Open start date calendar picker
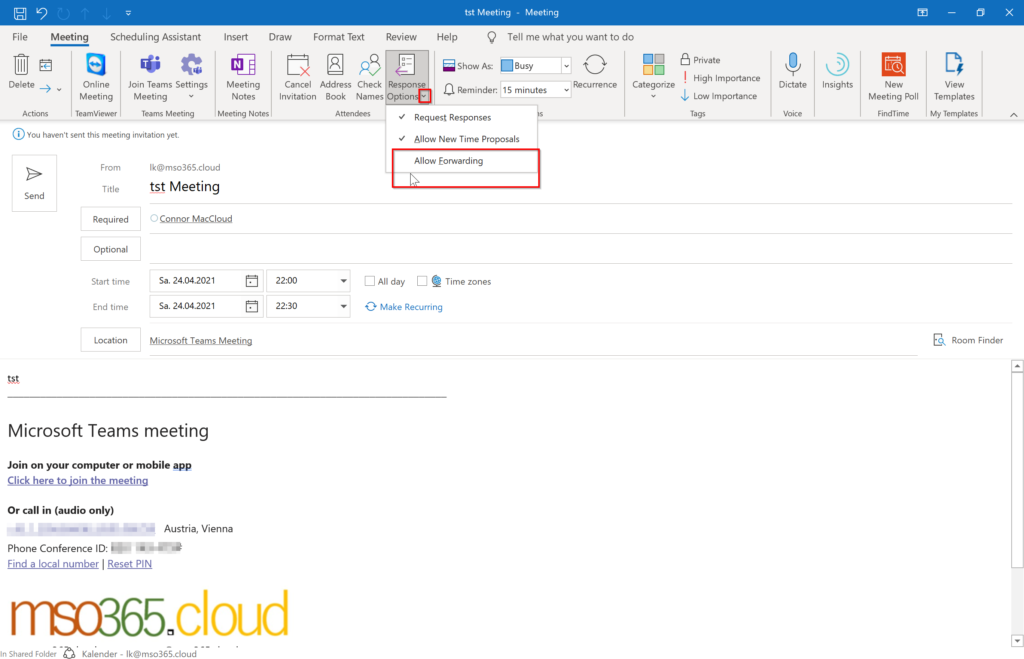This screenshot has width=1024, height=659. 251,281
